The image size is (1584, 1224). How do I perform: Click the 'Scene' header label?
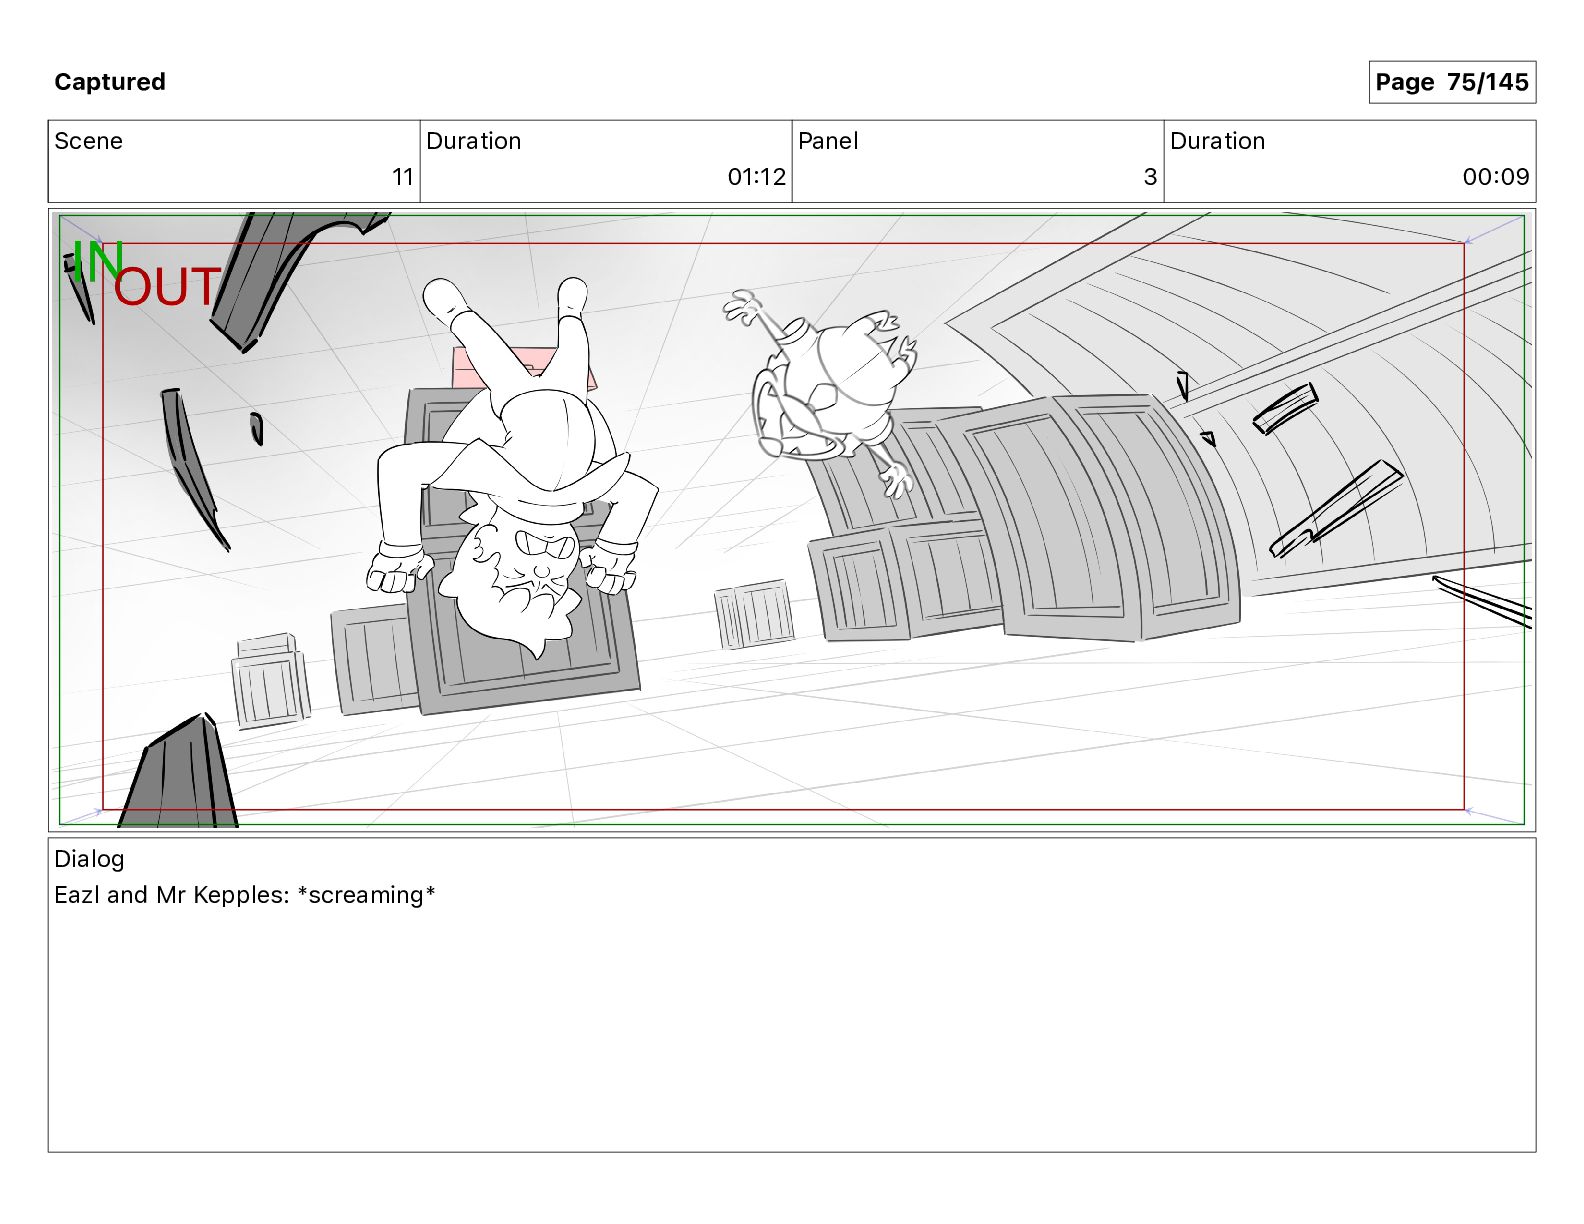pyautogui.click(x=89, y=141)
